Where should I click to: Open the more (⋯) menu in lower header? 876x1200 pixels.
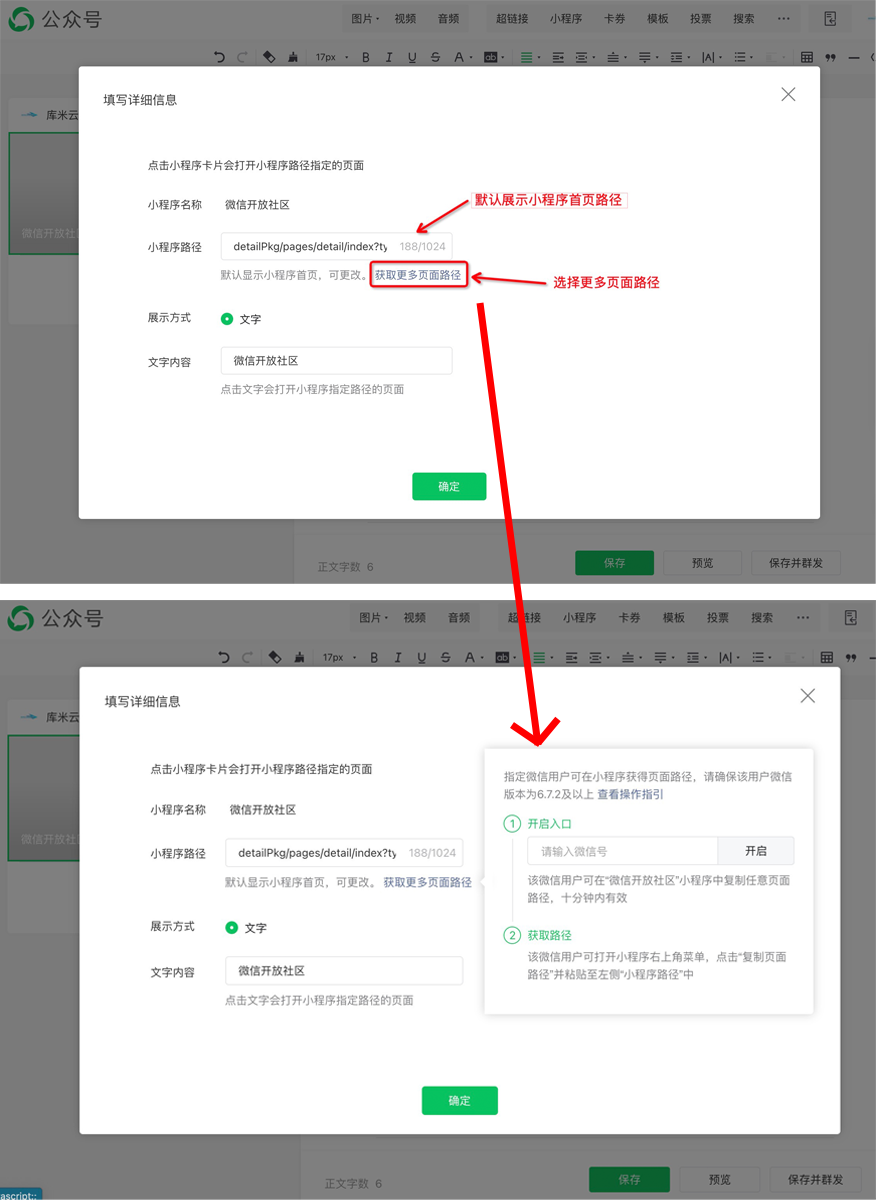point(803,618)
